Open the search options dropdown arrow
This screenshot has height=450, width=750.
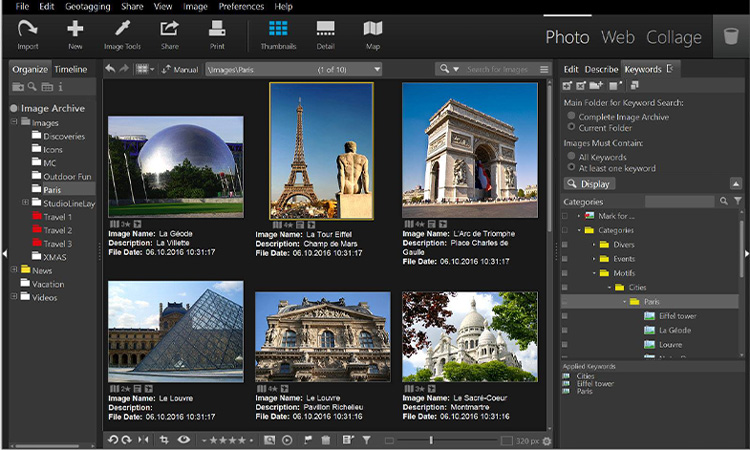tap(456, 69)
